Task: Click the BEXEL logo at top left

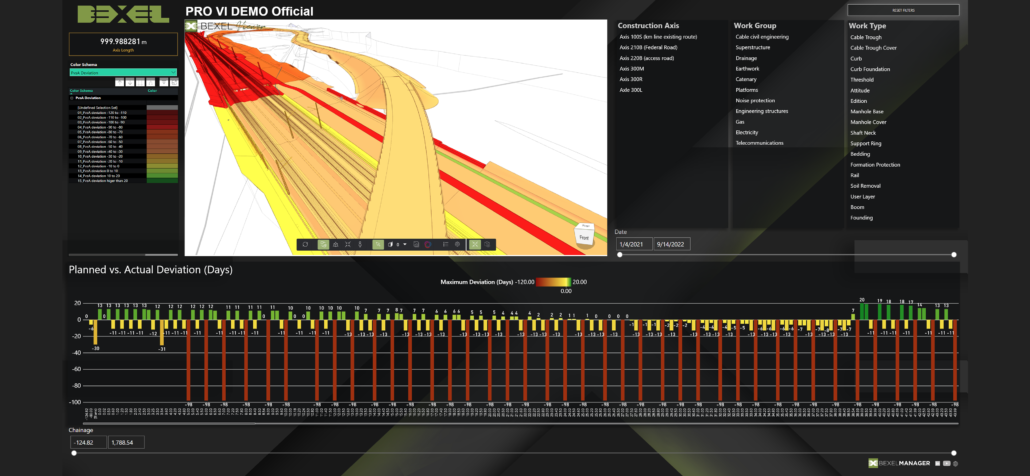Action: click(122, 16)
